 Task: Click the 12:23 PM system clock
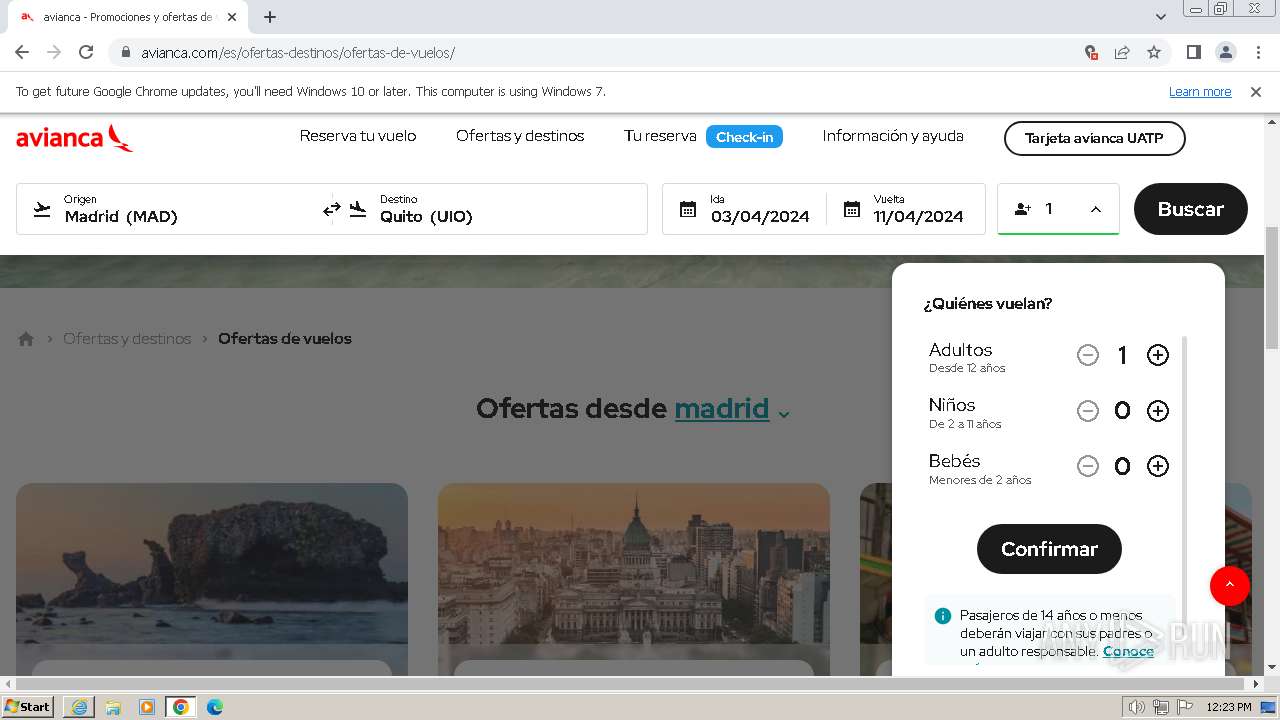pos(1229,707)
